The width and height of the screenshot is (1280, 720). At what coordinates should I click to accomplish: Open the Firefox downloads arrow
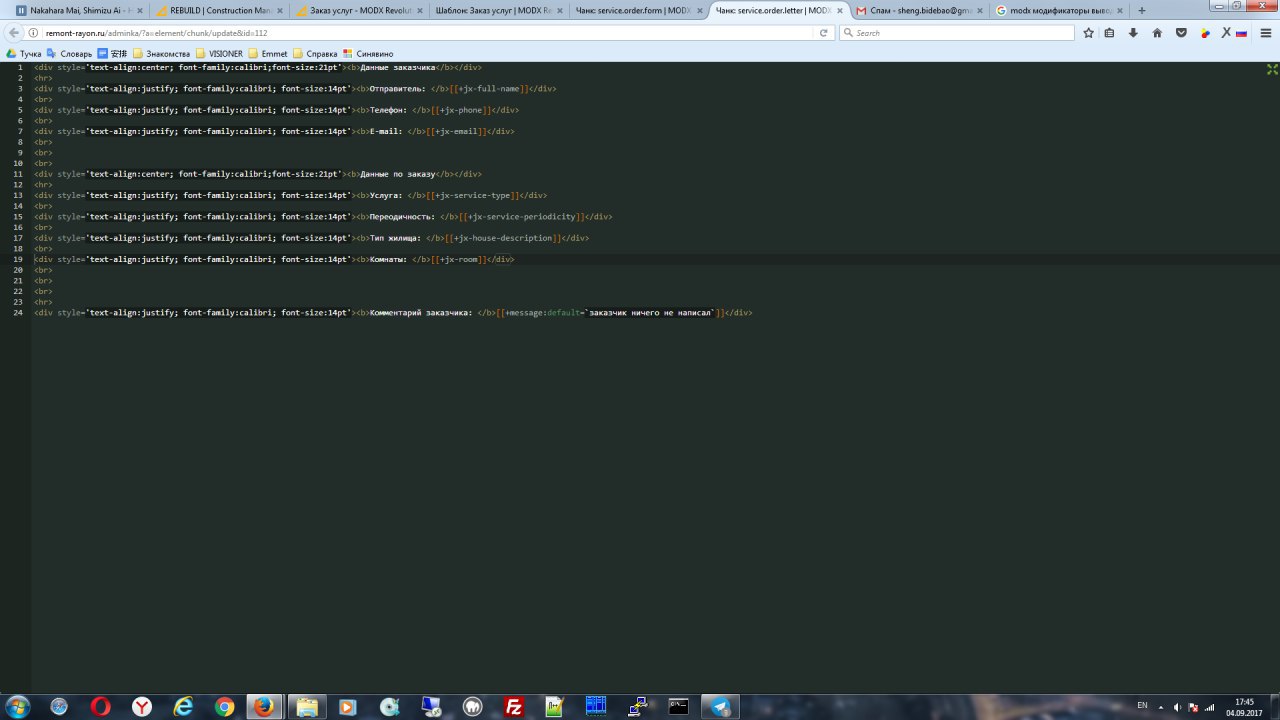point(1133,33)
